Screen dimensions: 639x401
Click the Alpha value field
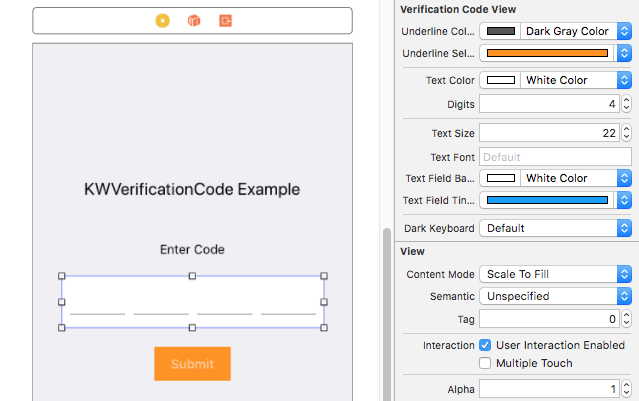pos(549,389)
